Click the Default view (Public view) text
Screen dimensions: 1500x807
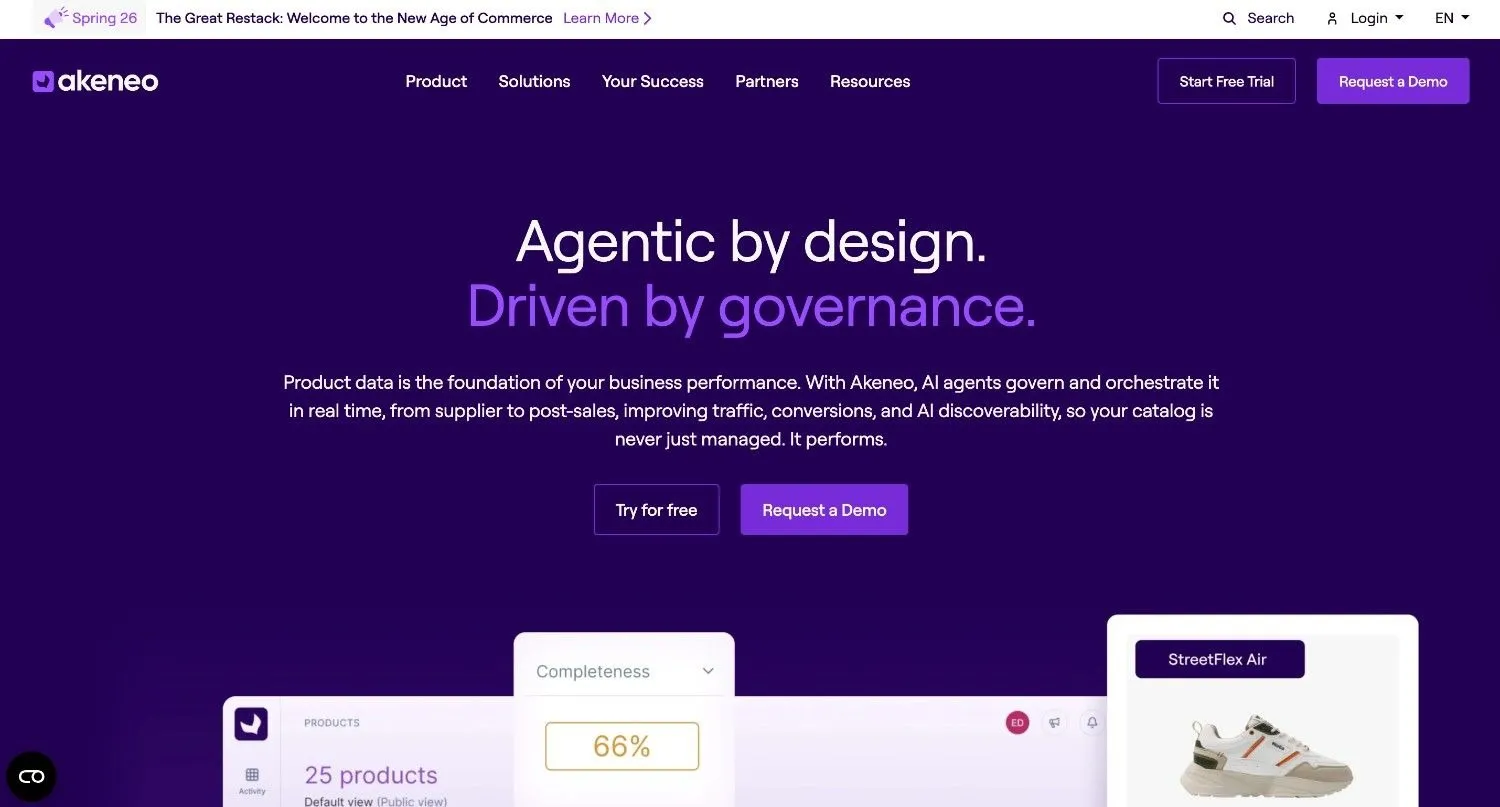376,801
